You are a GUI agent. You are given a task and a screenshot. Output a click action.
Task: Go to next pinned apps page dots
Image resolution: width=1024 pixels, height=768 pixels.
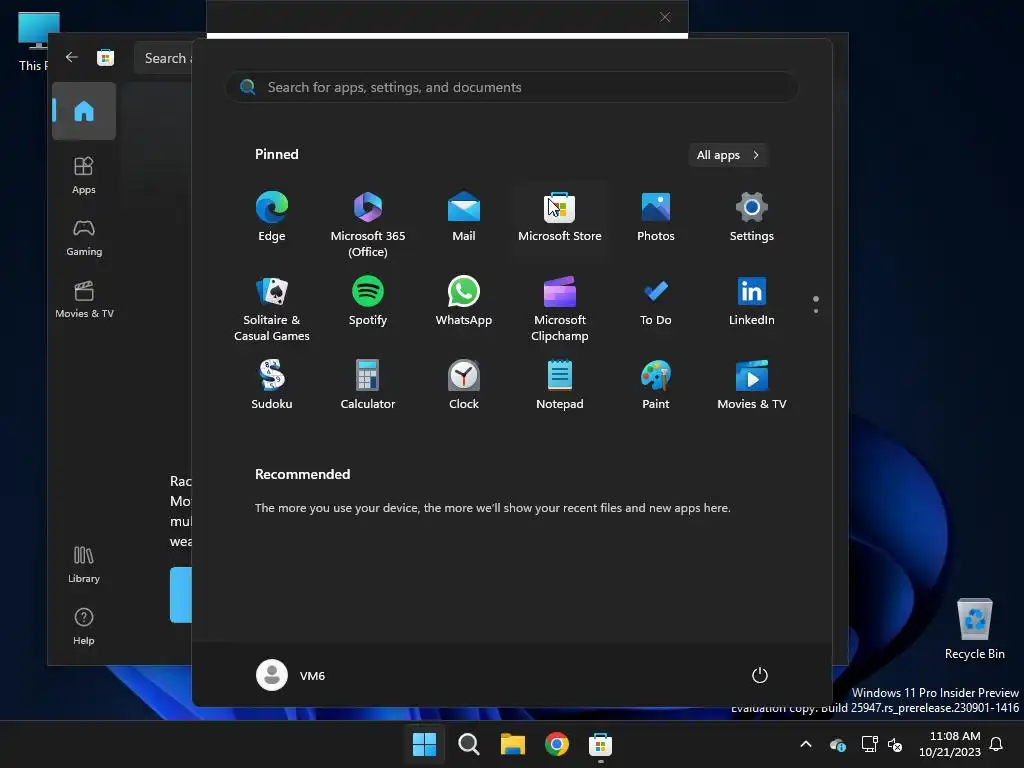(816, 304)
